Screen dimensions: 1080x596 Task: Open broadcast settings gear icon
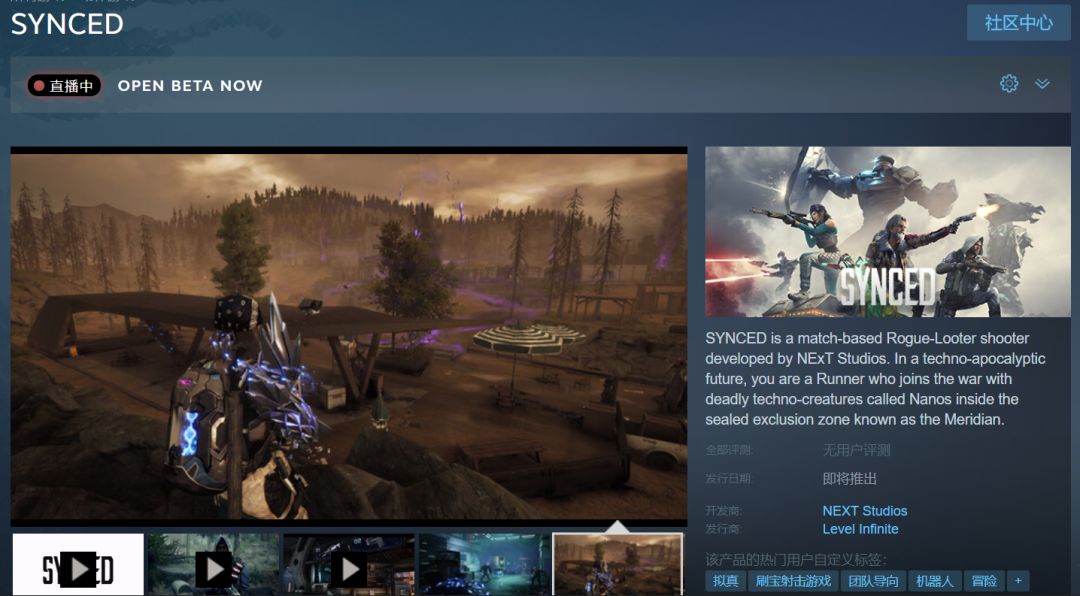[1009, 84]
